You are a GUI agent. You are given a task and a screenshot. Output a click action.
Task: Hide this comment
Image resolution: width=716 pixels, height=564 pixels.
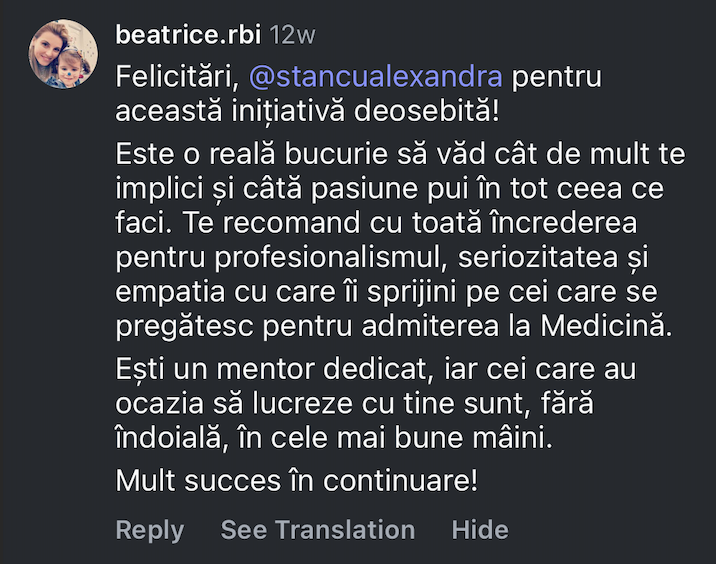(479, 529)
